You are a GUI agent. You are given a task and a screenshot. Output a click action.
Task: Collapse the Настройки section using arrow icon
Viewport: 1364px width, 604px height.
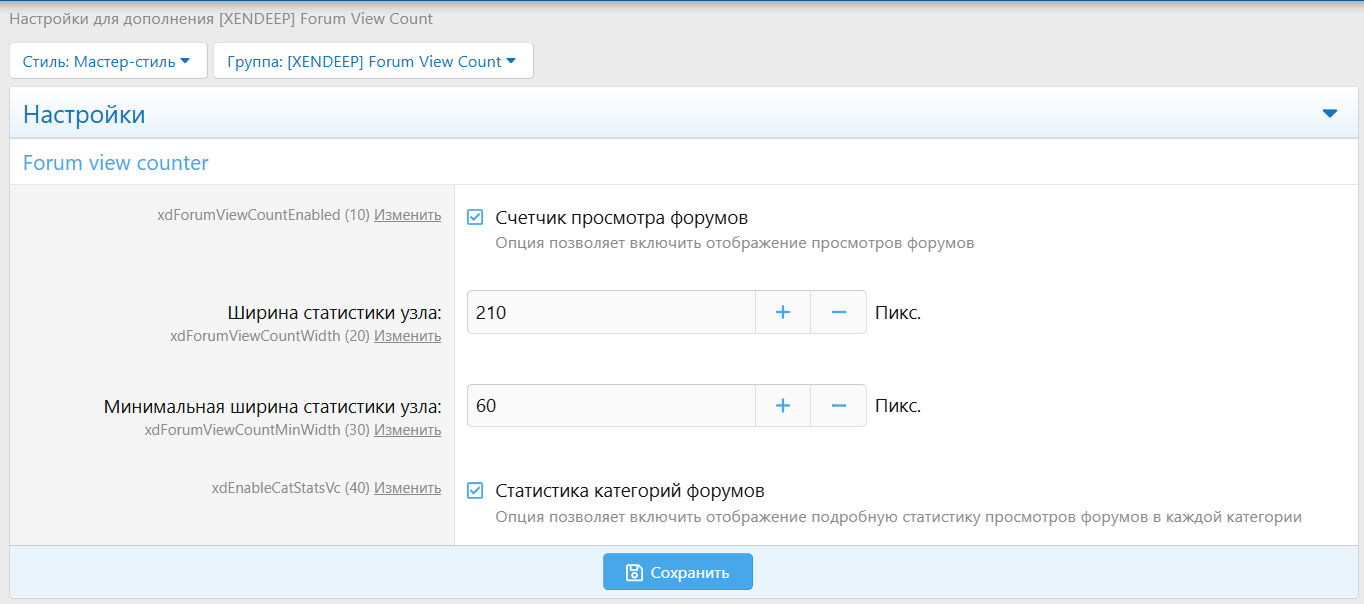pyautogui.click(x=1329, y=114)
